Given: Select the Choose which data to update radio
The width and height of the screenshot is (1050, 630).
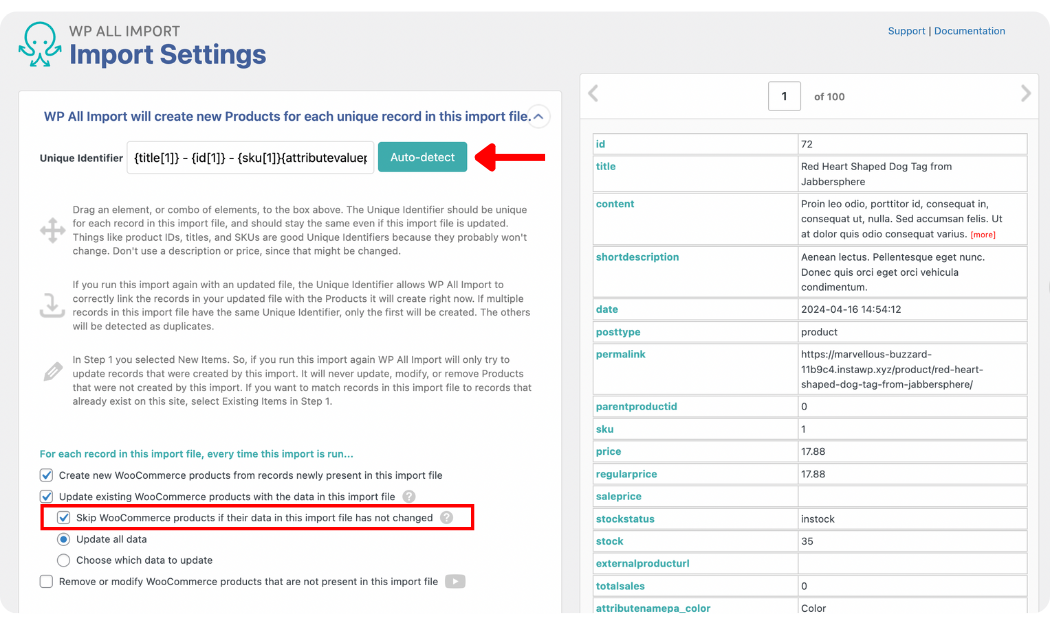Looking at the screenshot, I should [x=64, y=560].
